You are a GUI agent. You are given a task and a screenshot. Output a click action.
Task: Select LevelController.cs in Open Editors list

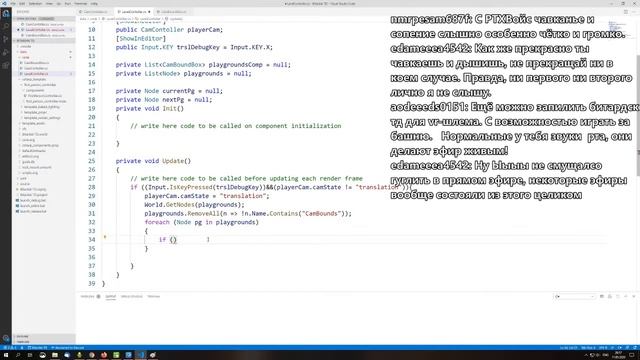tap(45, 30)
